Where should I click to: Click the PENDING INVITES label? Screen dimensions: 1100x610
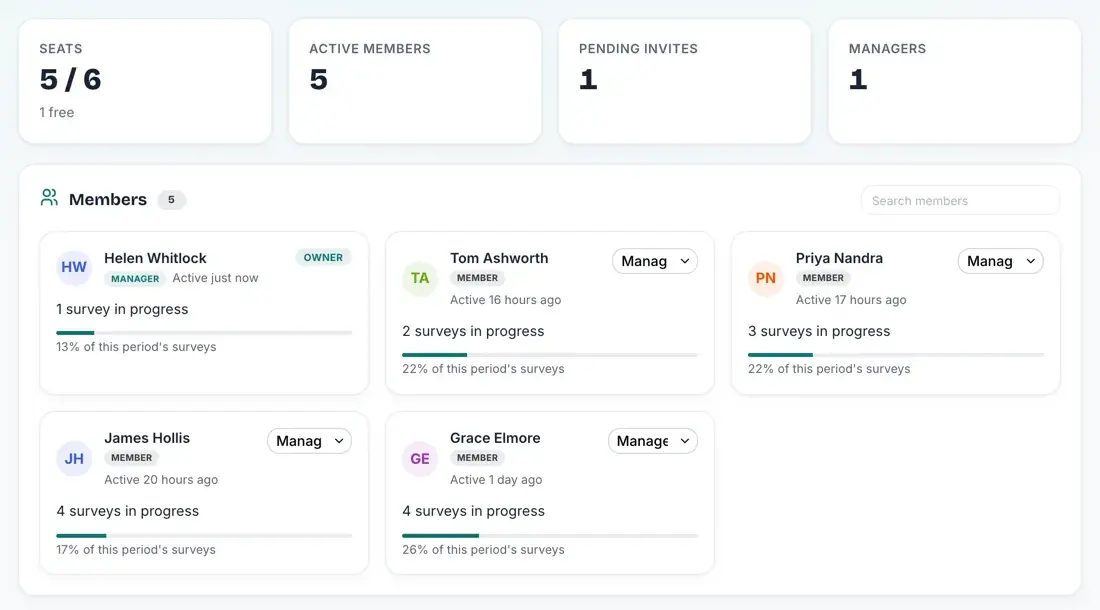coord(638,49)
